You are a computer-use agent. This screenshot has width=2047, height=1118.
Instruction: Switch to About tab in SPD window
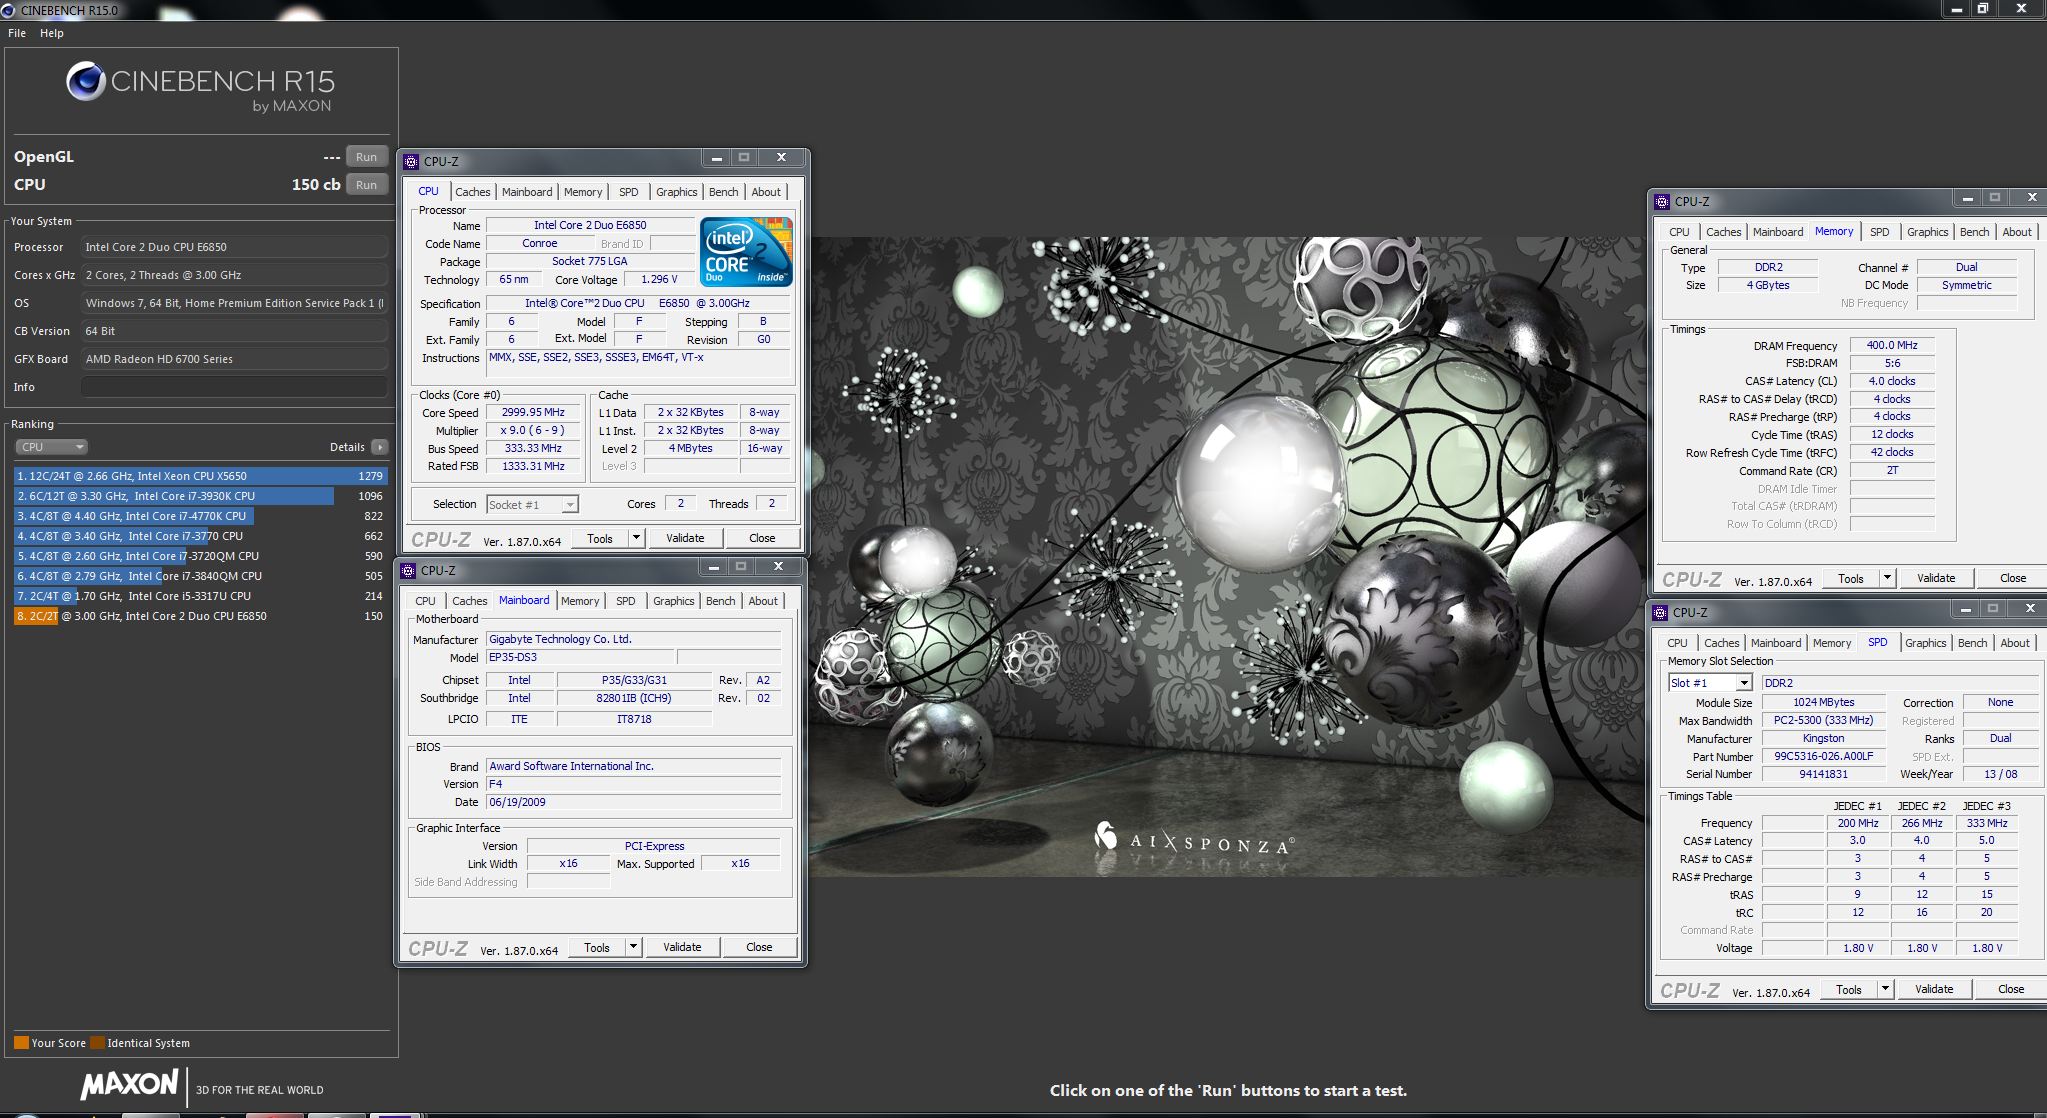(2015, 643)
